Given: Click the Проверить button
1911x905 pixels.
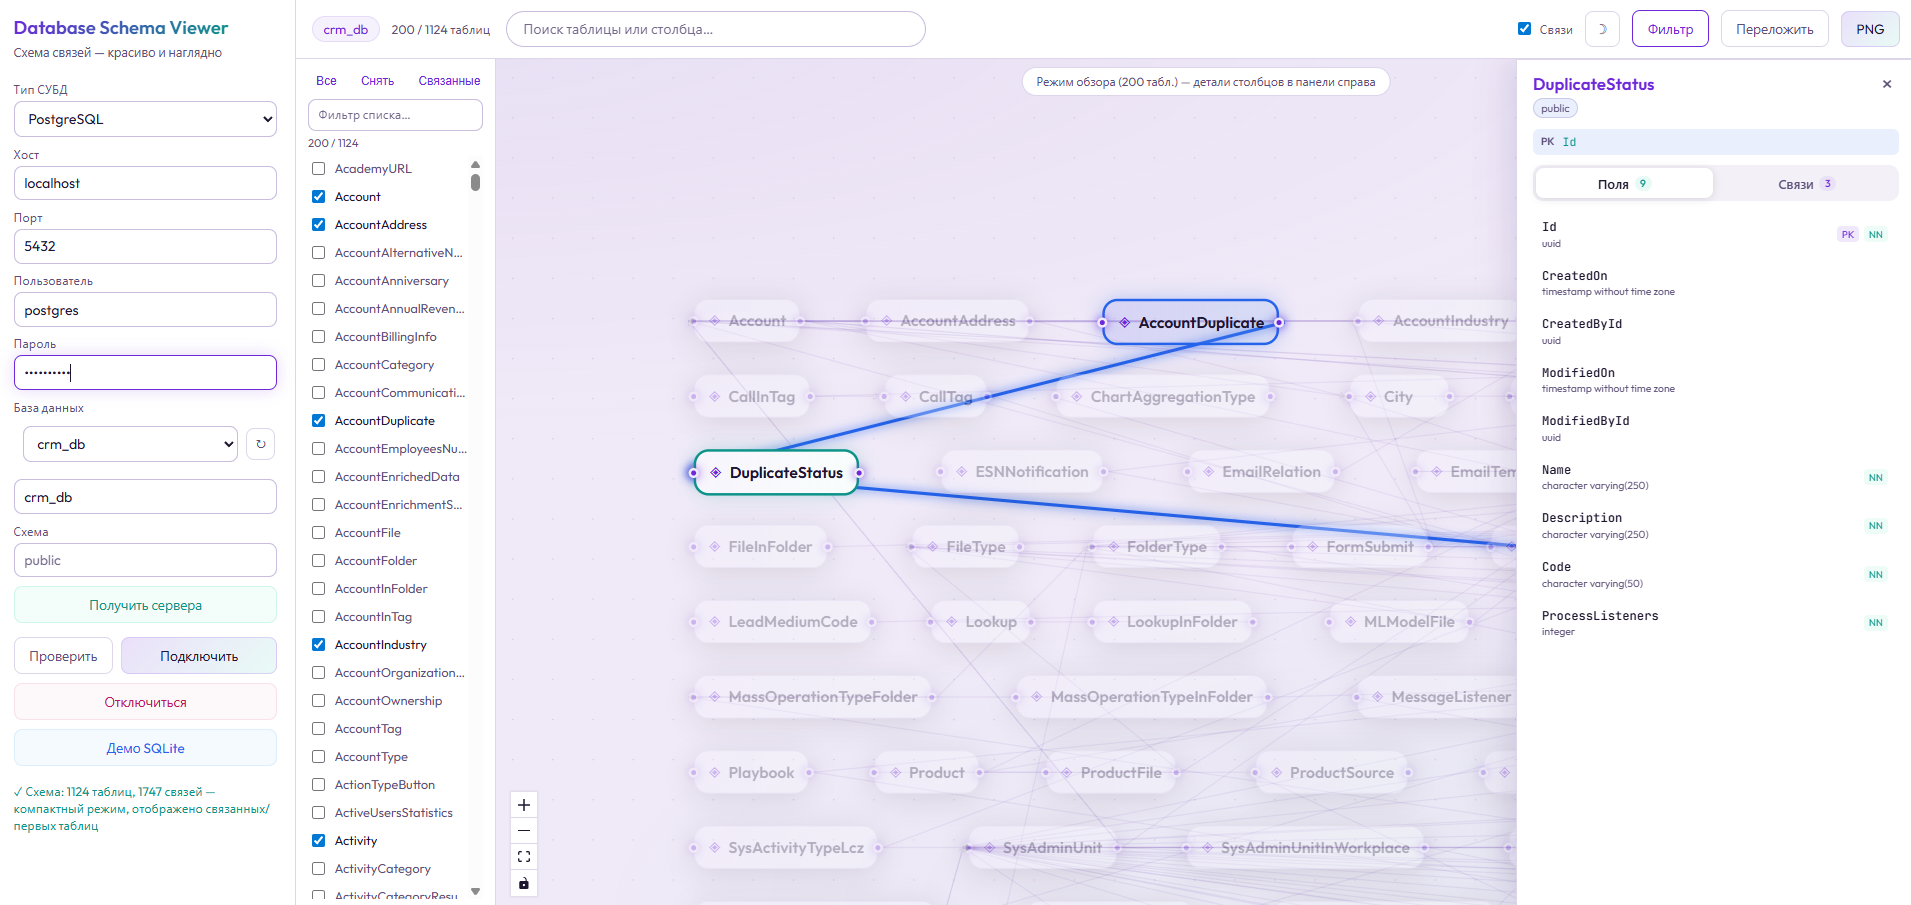Looking at the screenshot, I should pos(63,656).
